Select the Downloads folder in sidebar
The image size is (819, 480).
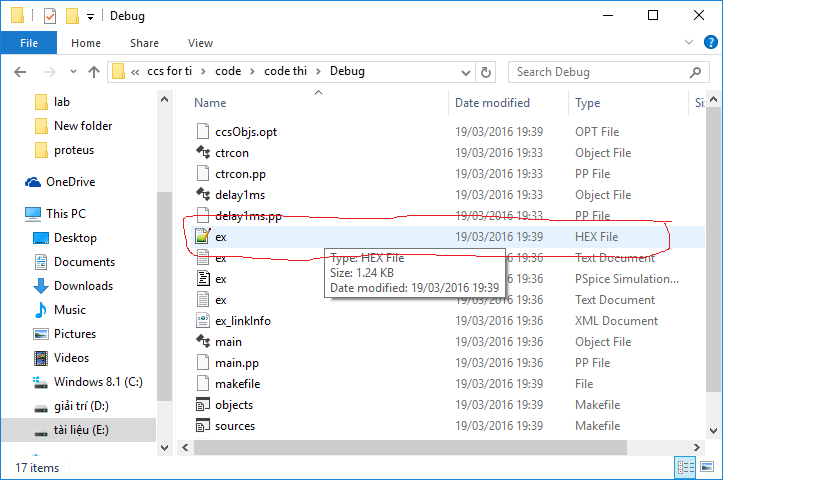(x=83, y=286)
